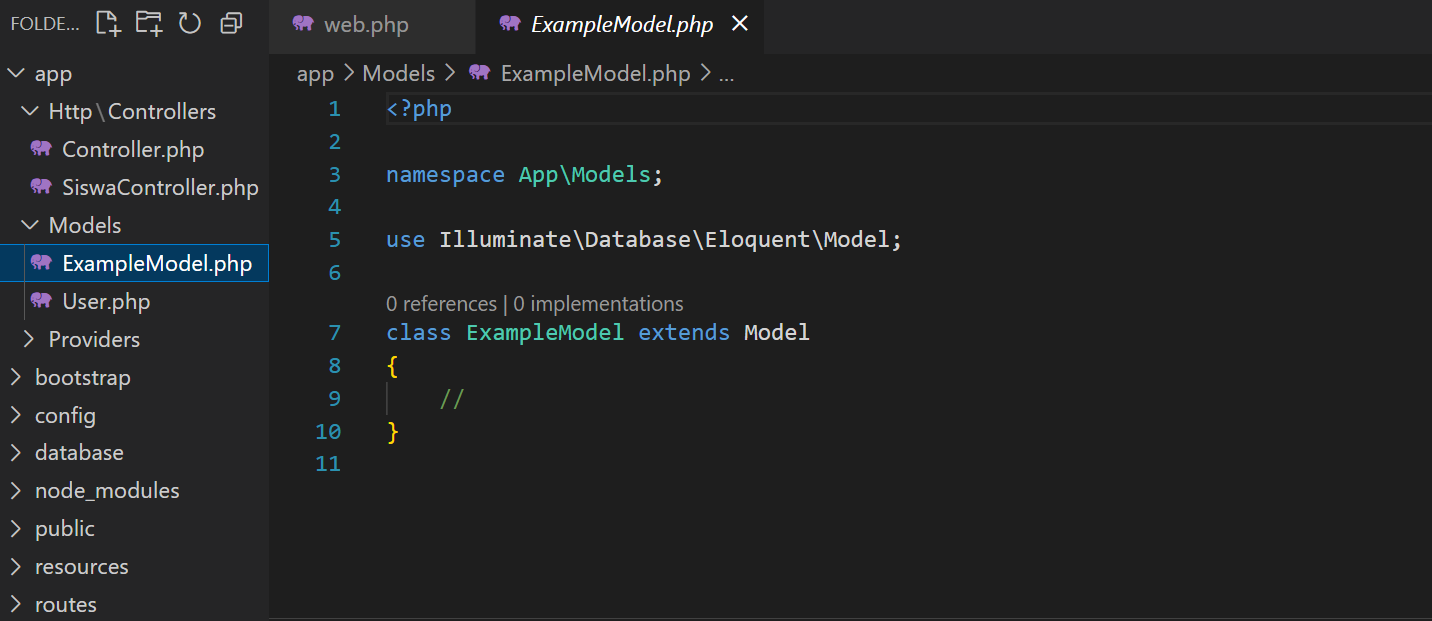
Task: Click the Models breadcrumb segment
Action: pos(399,74)
